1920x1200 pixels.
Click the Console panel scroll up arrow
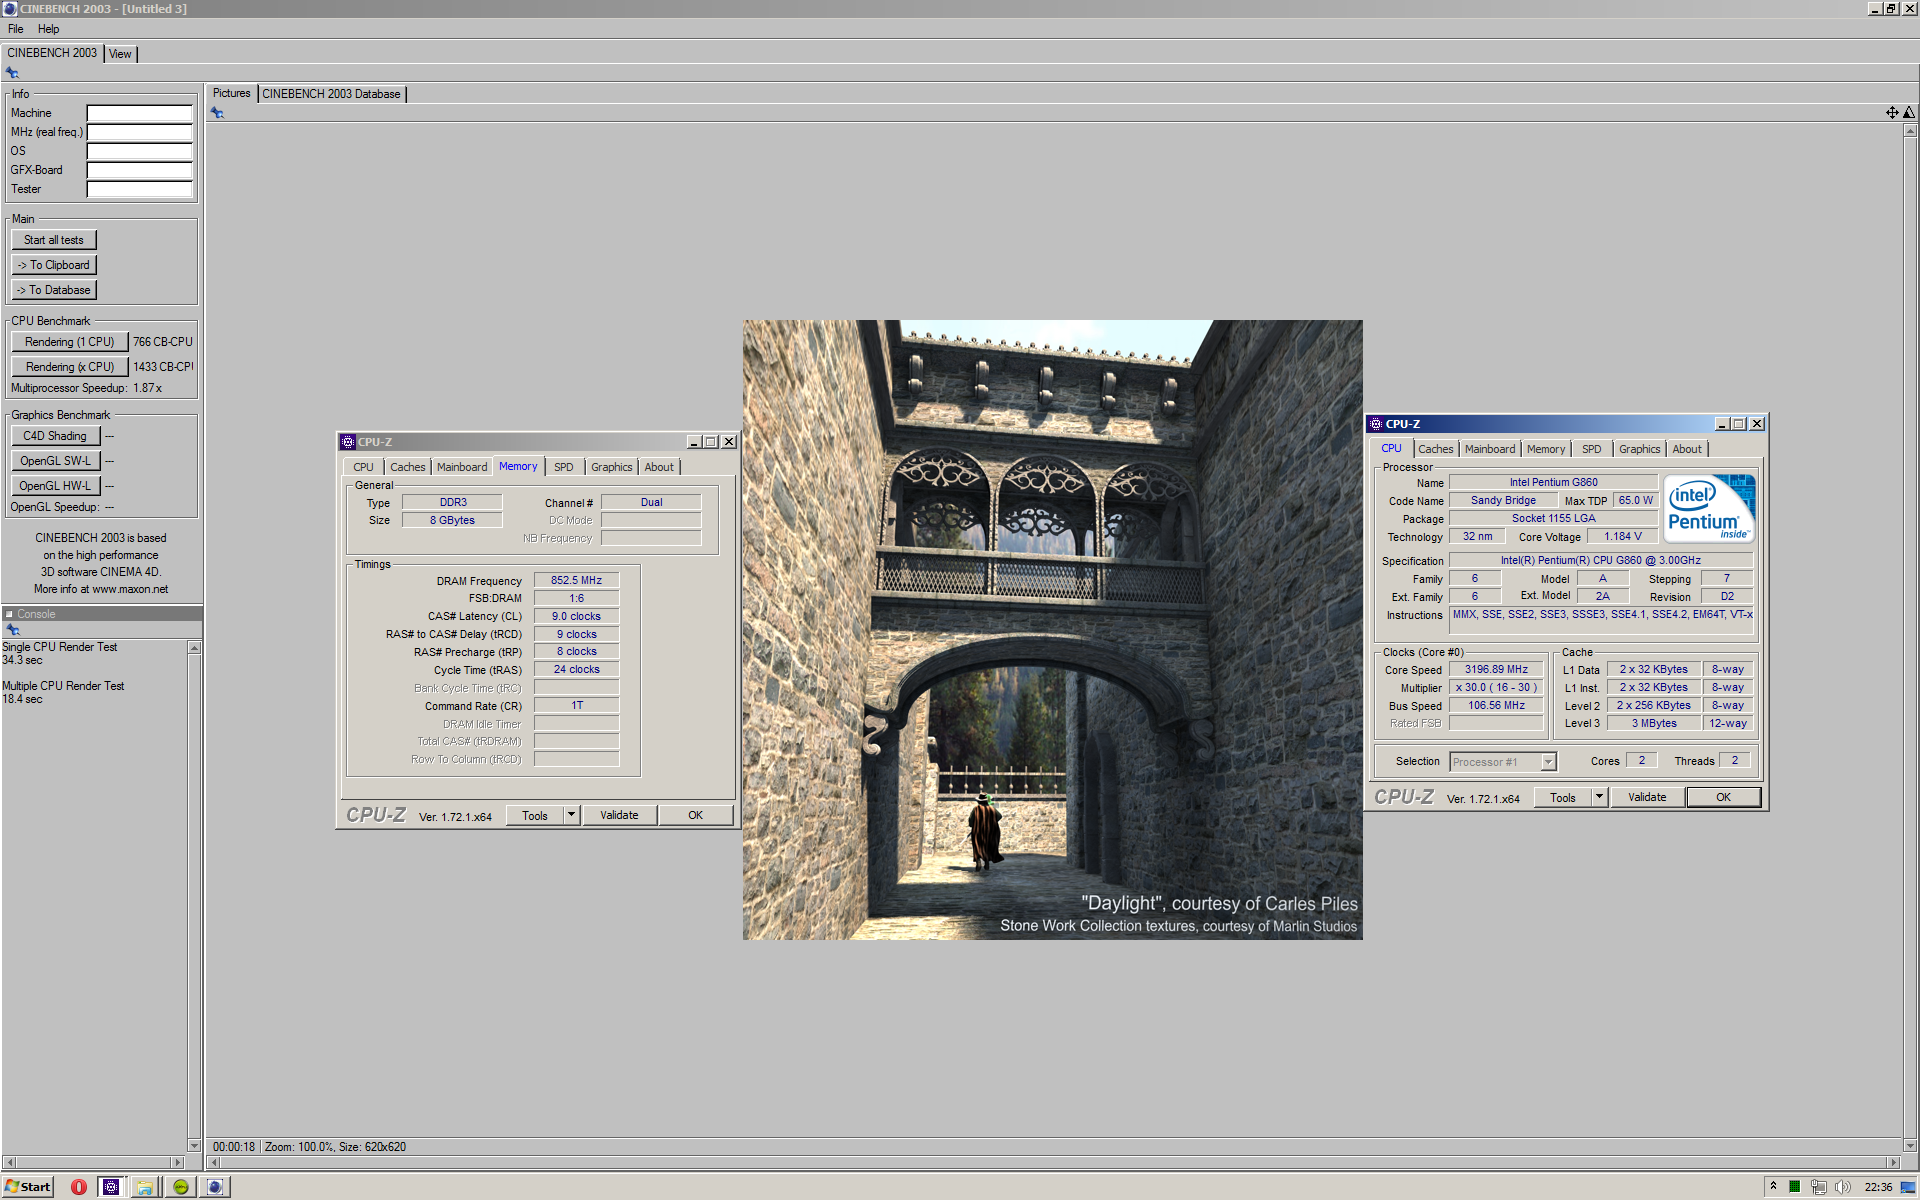tap(194, 648)
